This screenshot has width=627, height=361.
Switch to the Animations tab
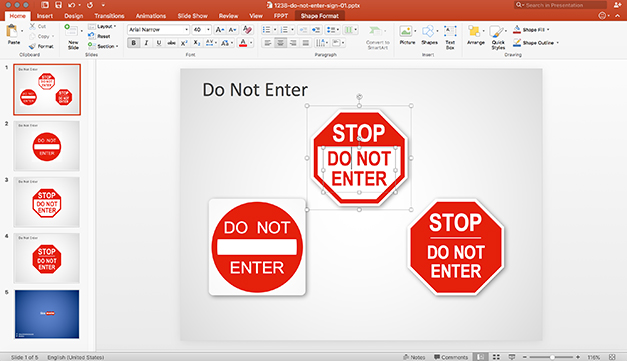(151, 16)
